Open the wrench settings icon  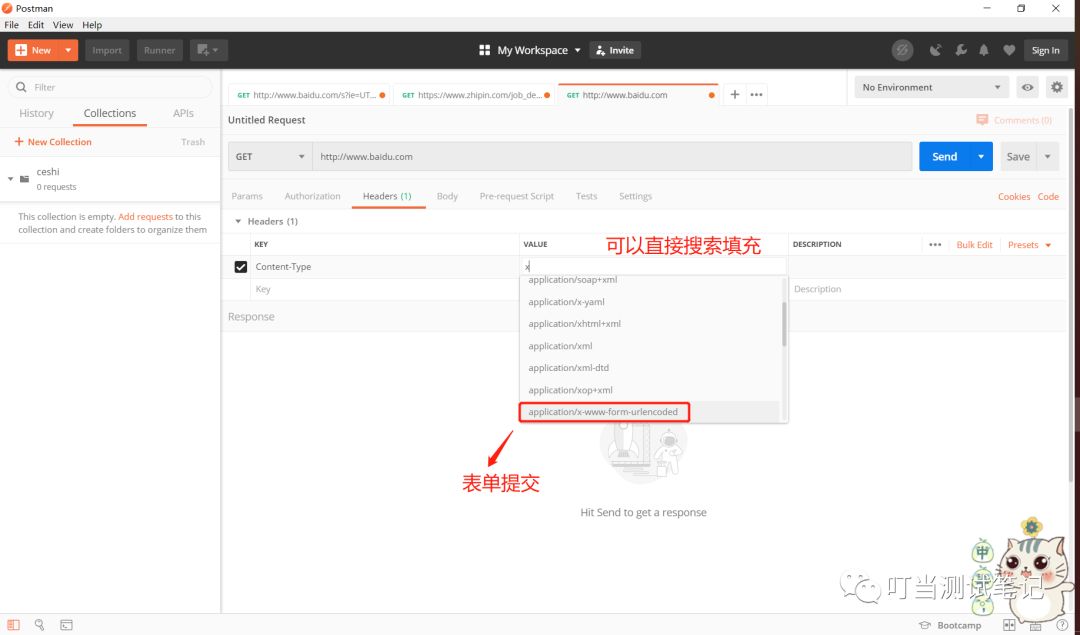[x=961, y=50]
